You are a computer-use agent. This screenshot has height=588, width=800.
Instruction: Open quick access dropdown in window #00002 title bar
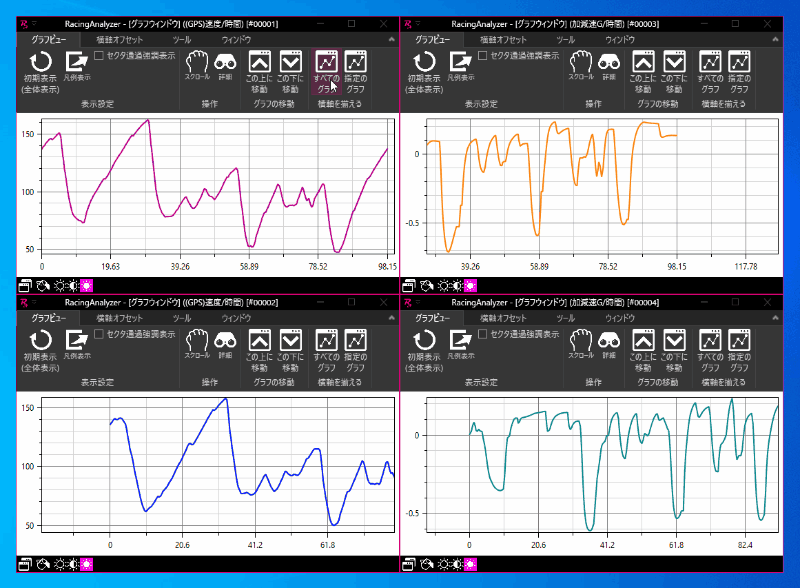(x=32, y=302)
